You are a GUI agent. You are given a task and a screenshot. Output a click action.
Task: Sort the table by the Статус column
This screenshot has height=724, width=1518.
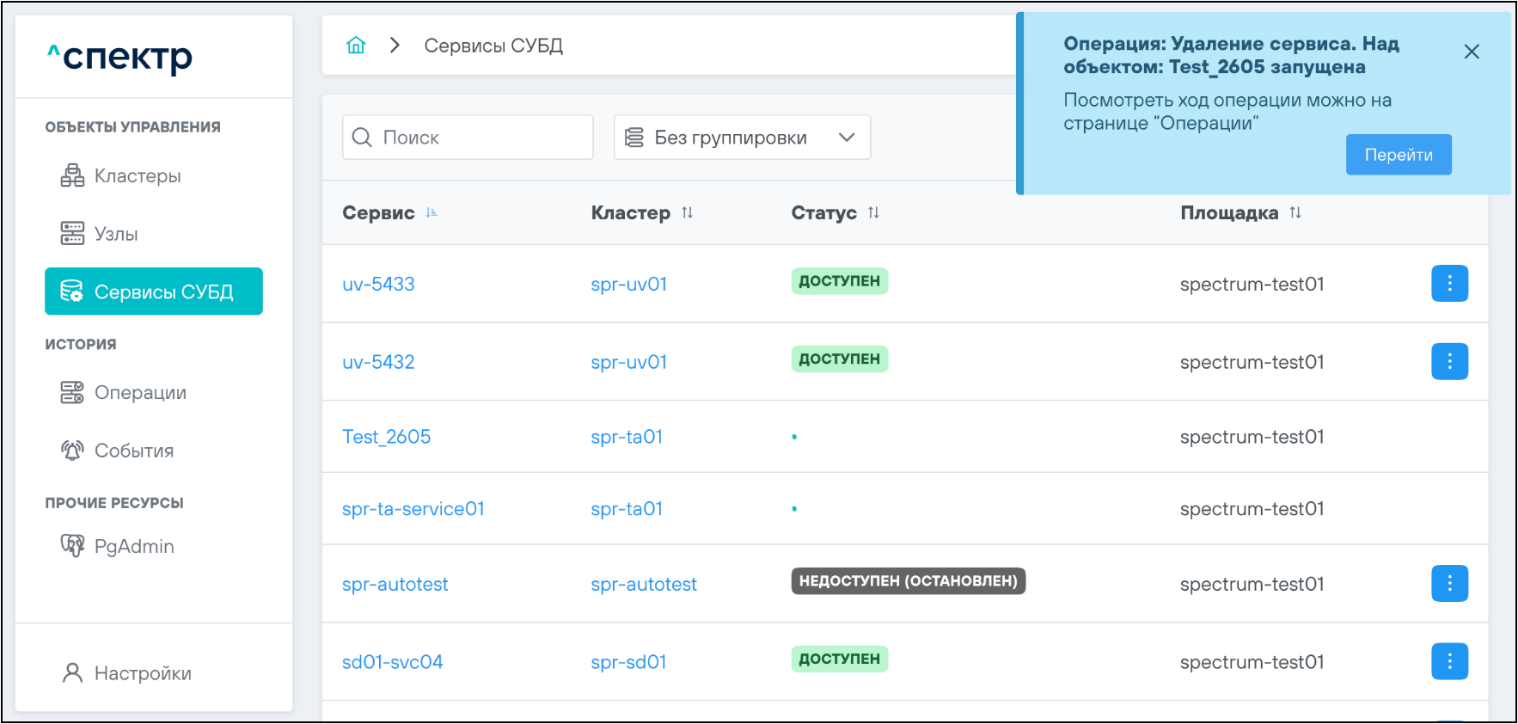(873, 213)
